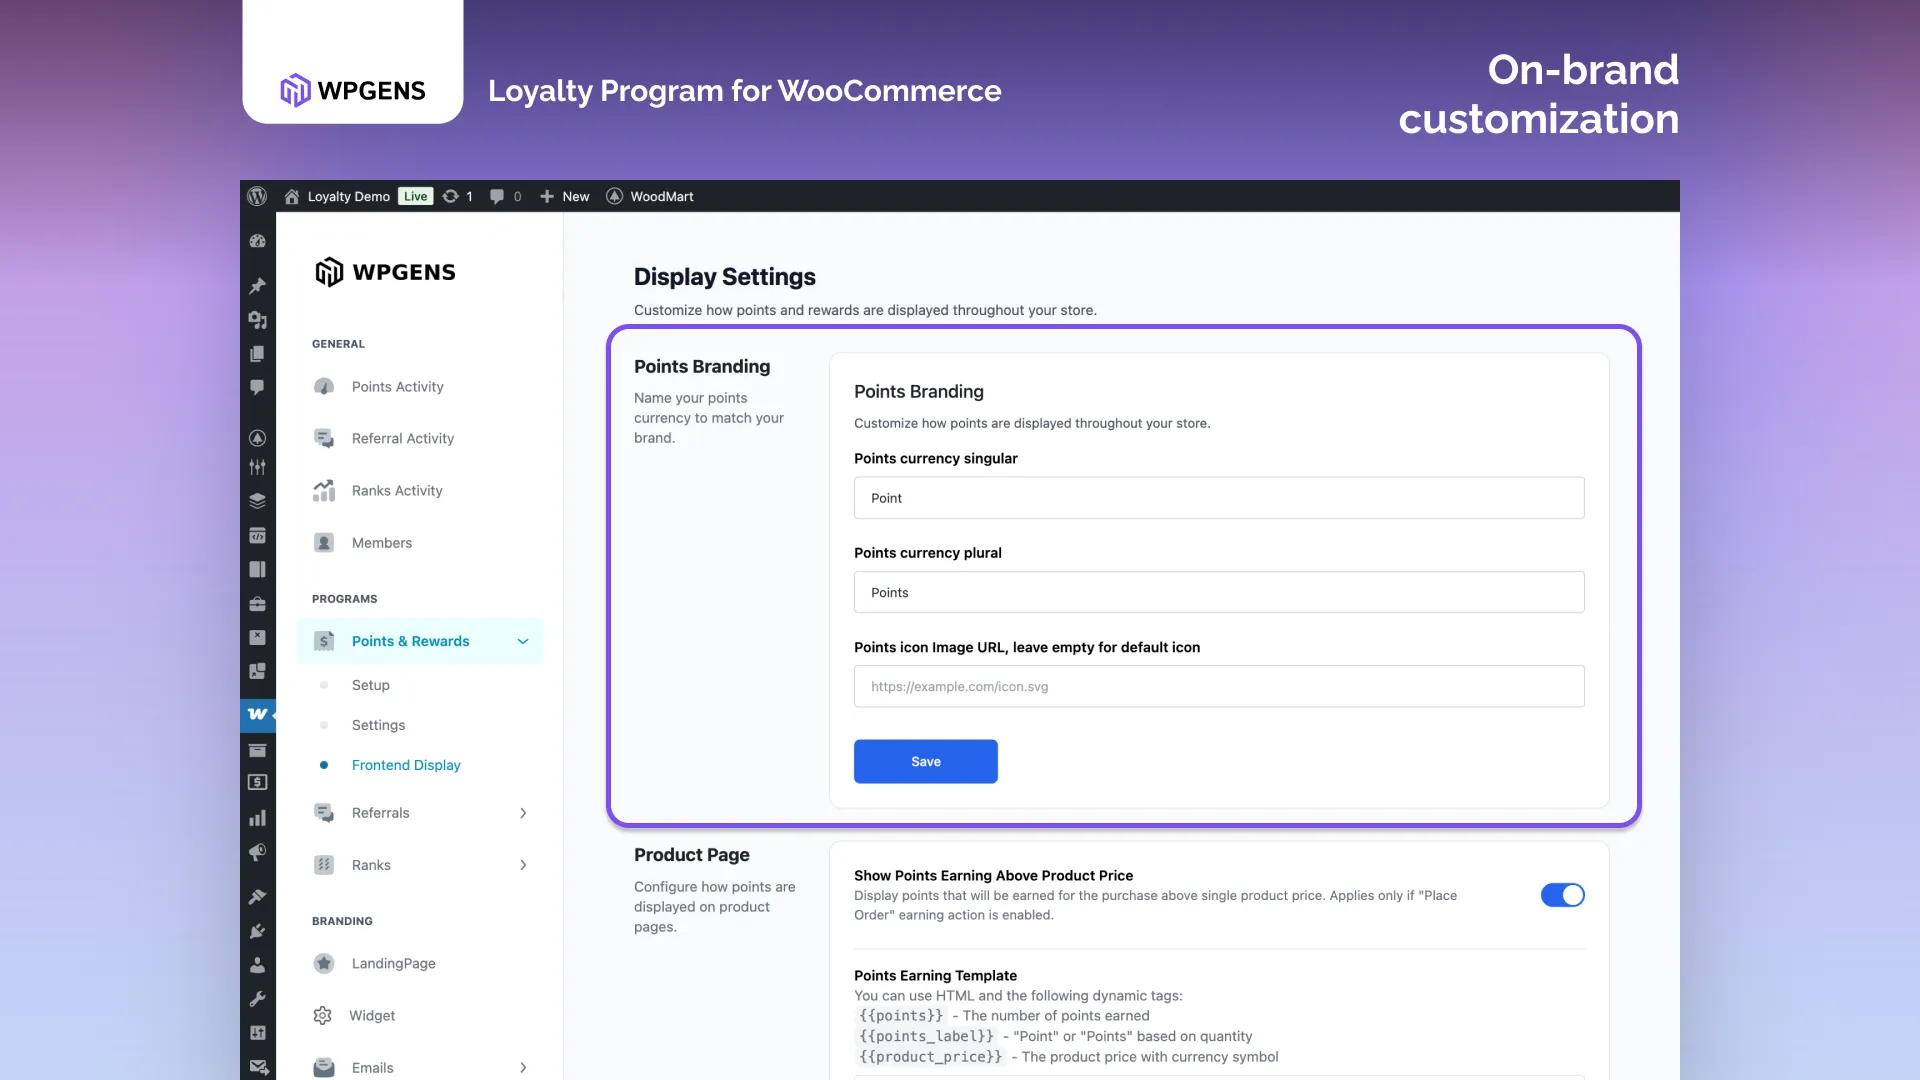Select the Frontend Display status dot
The width and height of the screenshot is (1920, 1080).
click(324, 765)
